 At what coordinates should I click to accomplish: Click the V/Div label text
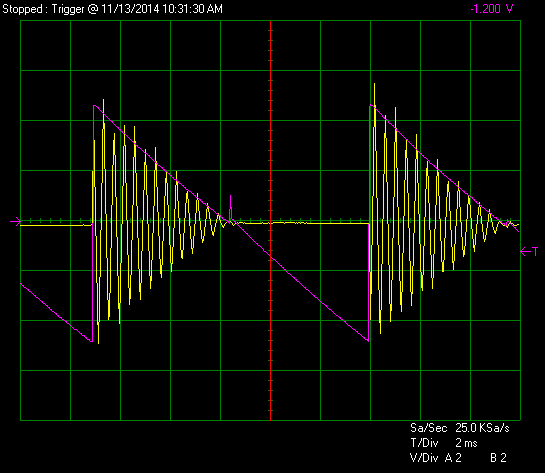[424, 458]
